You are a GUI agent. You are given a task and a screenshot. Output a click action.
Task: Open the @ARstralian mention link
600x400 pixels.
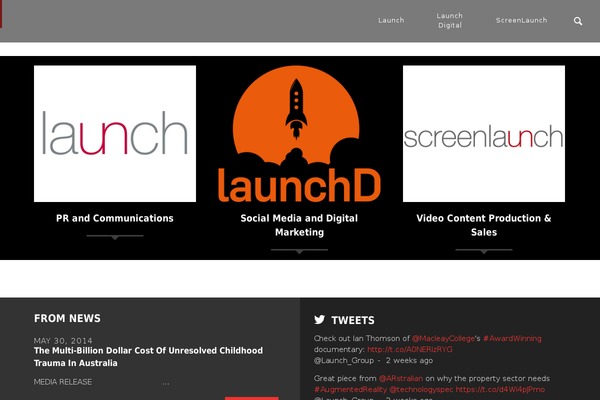click(x=401, y=378)
